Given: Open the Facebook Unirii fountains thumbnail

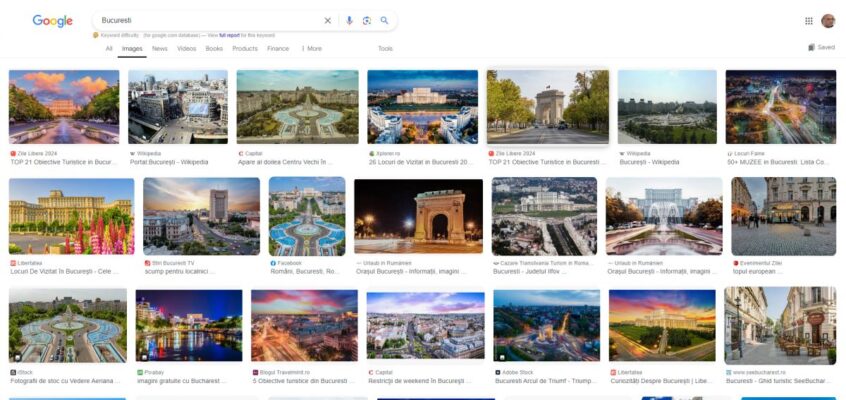Looking at the screenshot, I should coord(307,216).
